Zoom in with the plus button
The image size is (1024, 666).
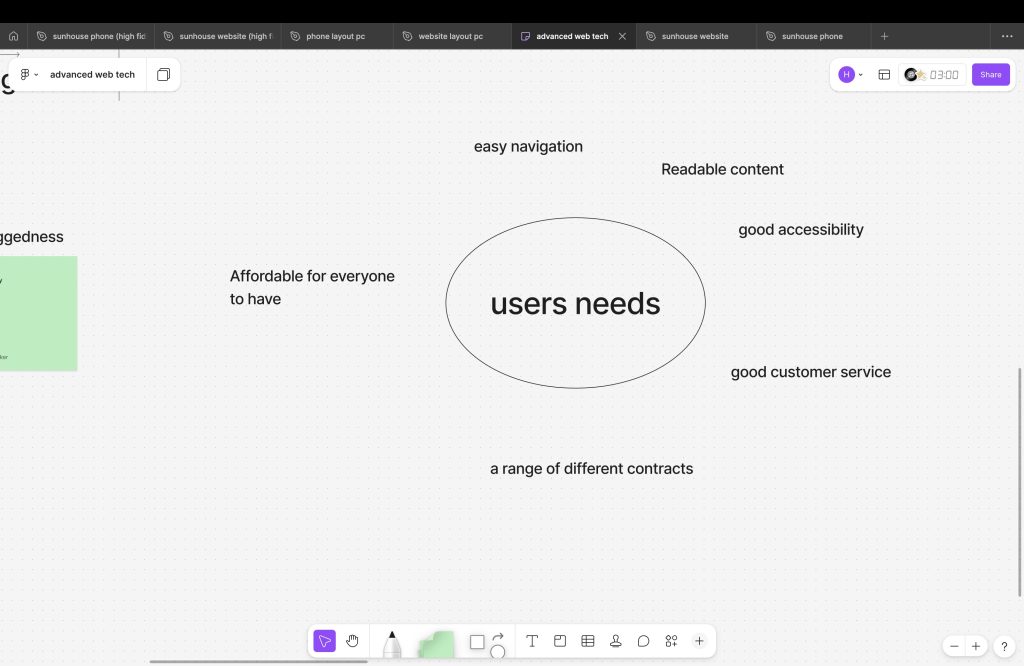click(976, 646)
